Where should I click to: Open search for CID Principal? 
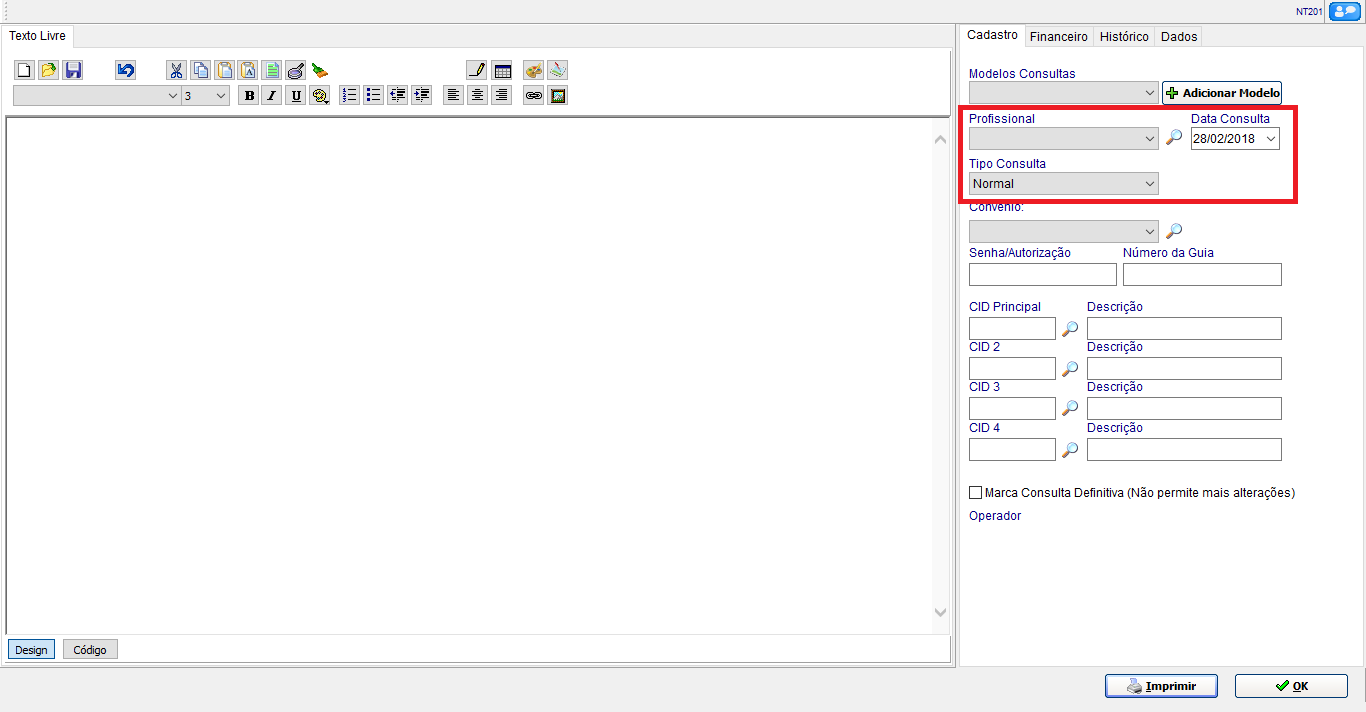(1070, 329)
